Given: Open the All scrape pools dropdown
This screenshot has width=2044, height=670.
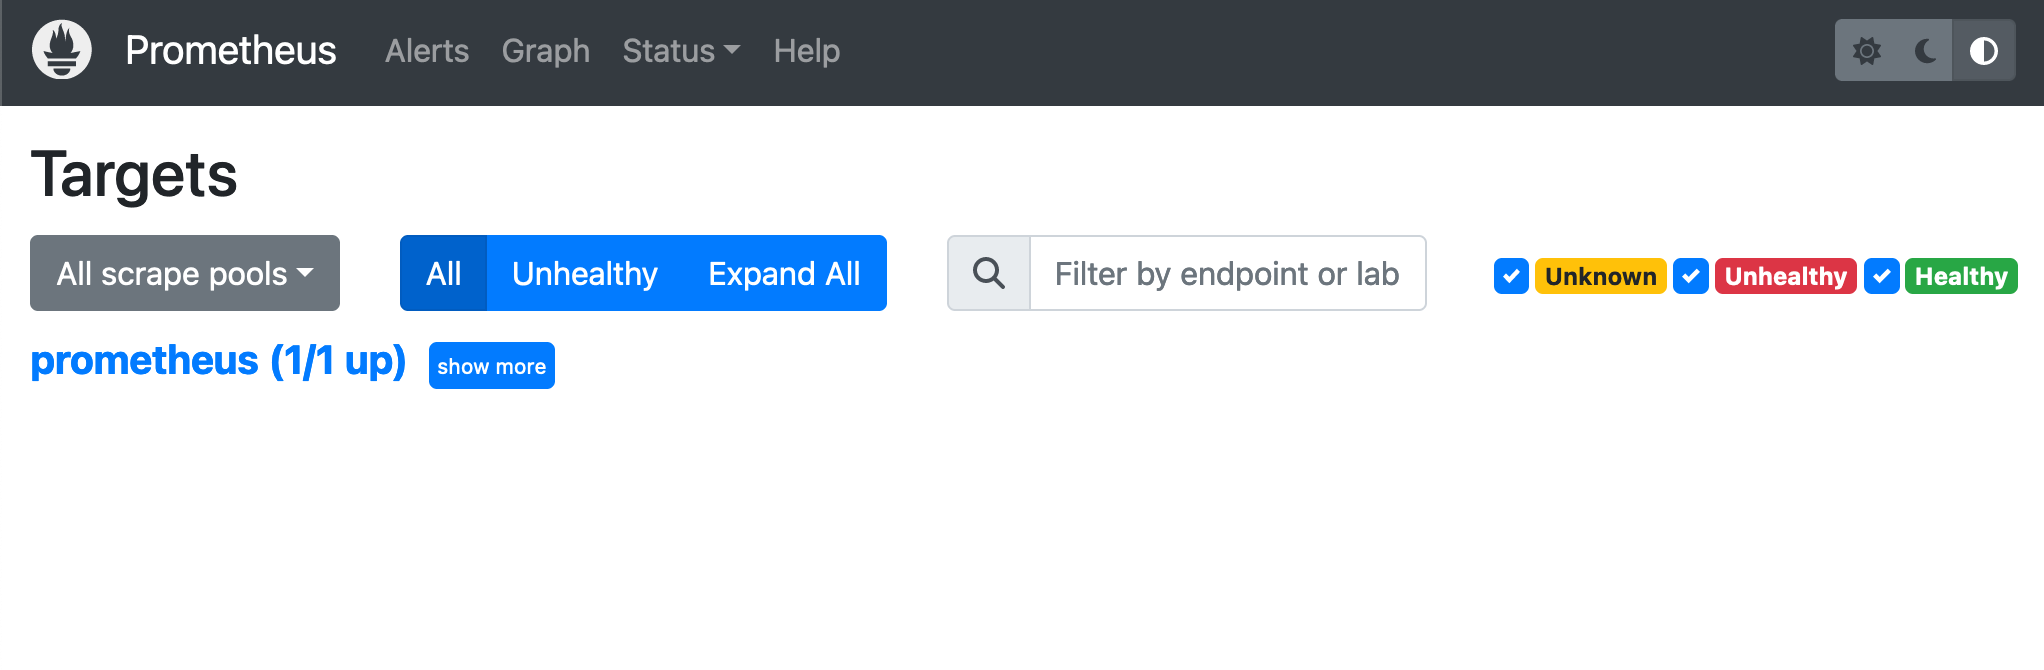Looking at the screenshot, I should point(184,272).
